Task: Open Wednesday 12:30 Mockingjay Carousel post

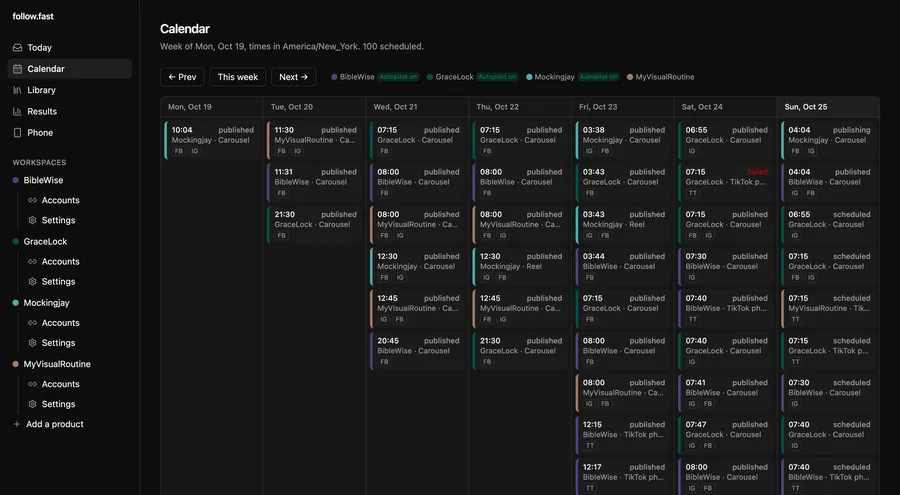Action: 417,266
